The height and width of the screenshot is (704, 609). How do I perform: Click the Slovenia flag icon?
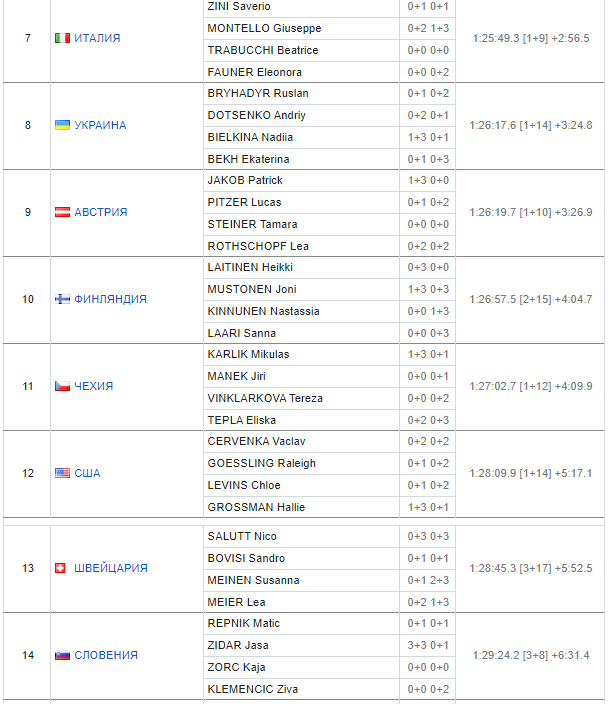click(x=62, y=655)
